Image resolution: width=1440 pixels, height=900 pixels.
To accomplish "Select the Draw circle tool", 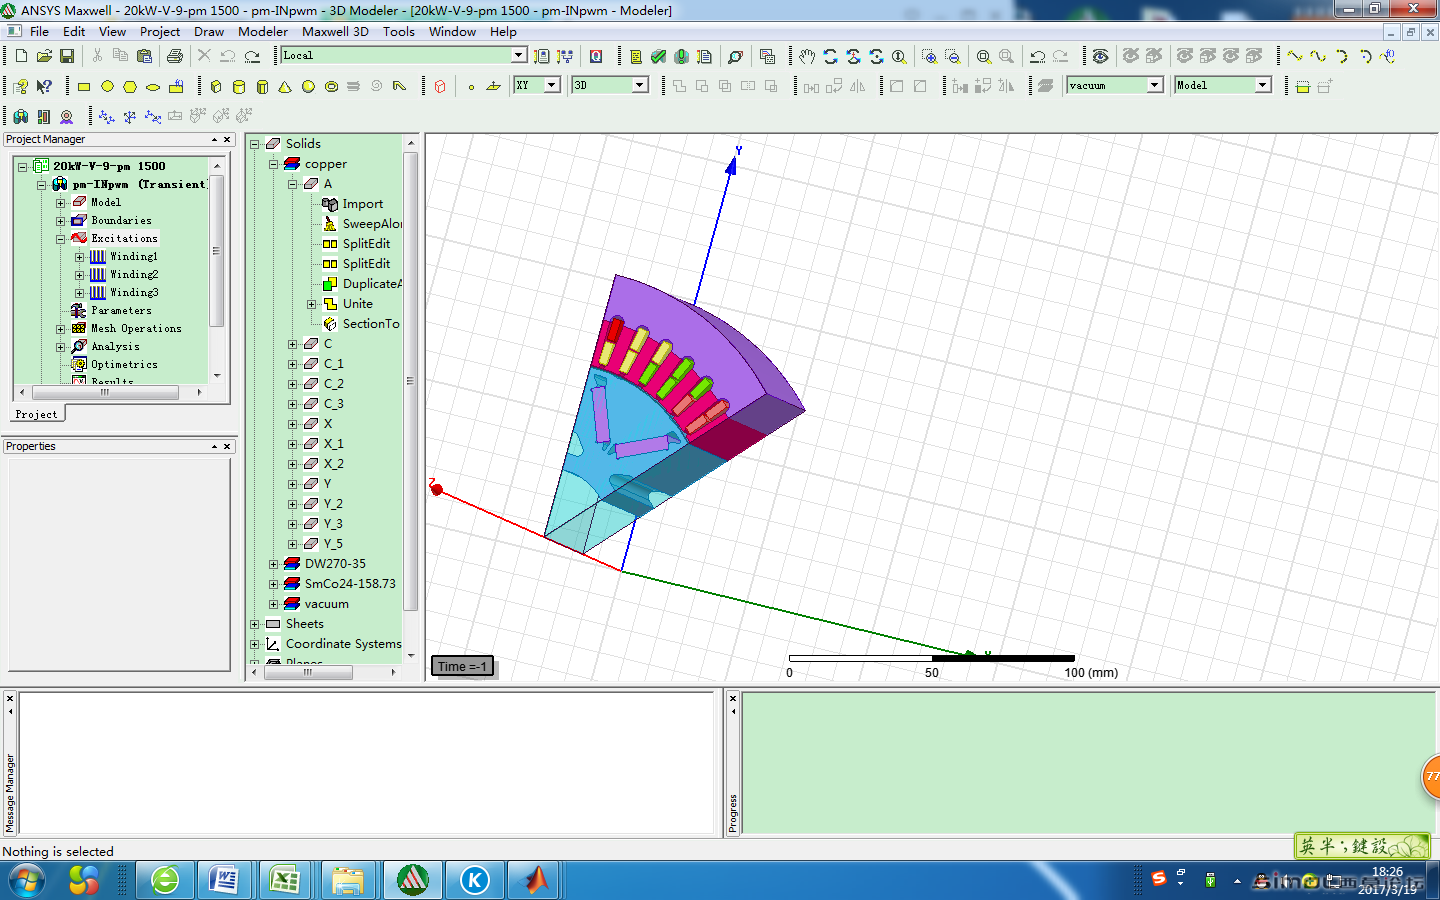I will [x=107, y=87].
